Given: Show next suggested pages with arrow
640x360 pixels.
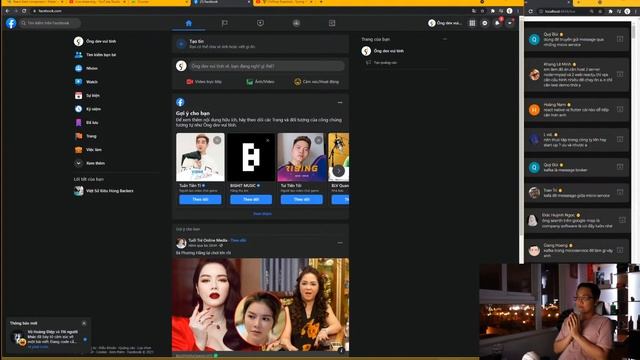Looking at the screenshot, I should pos(338,171).
